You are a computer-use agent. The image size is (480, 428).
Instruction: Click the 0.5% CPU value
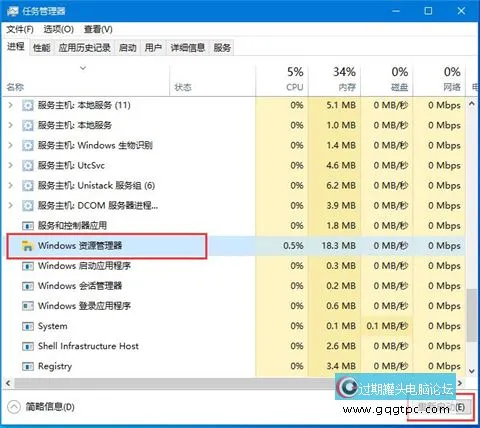[293, 246]
